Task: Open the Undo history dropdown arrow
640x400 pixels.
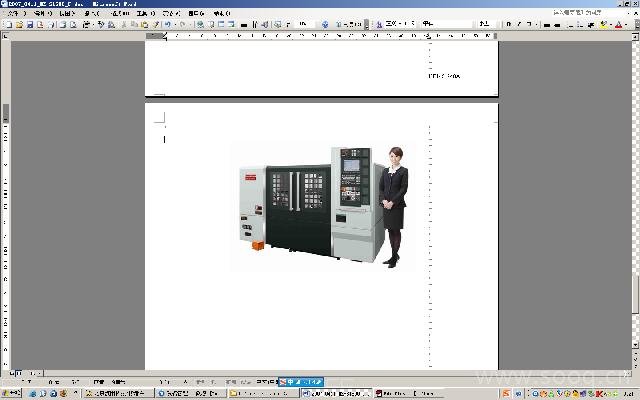Action: point(174,24)
